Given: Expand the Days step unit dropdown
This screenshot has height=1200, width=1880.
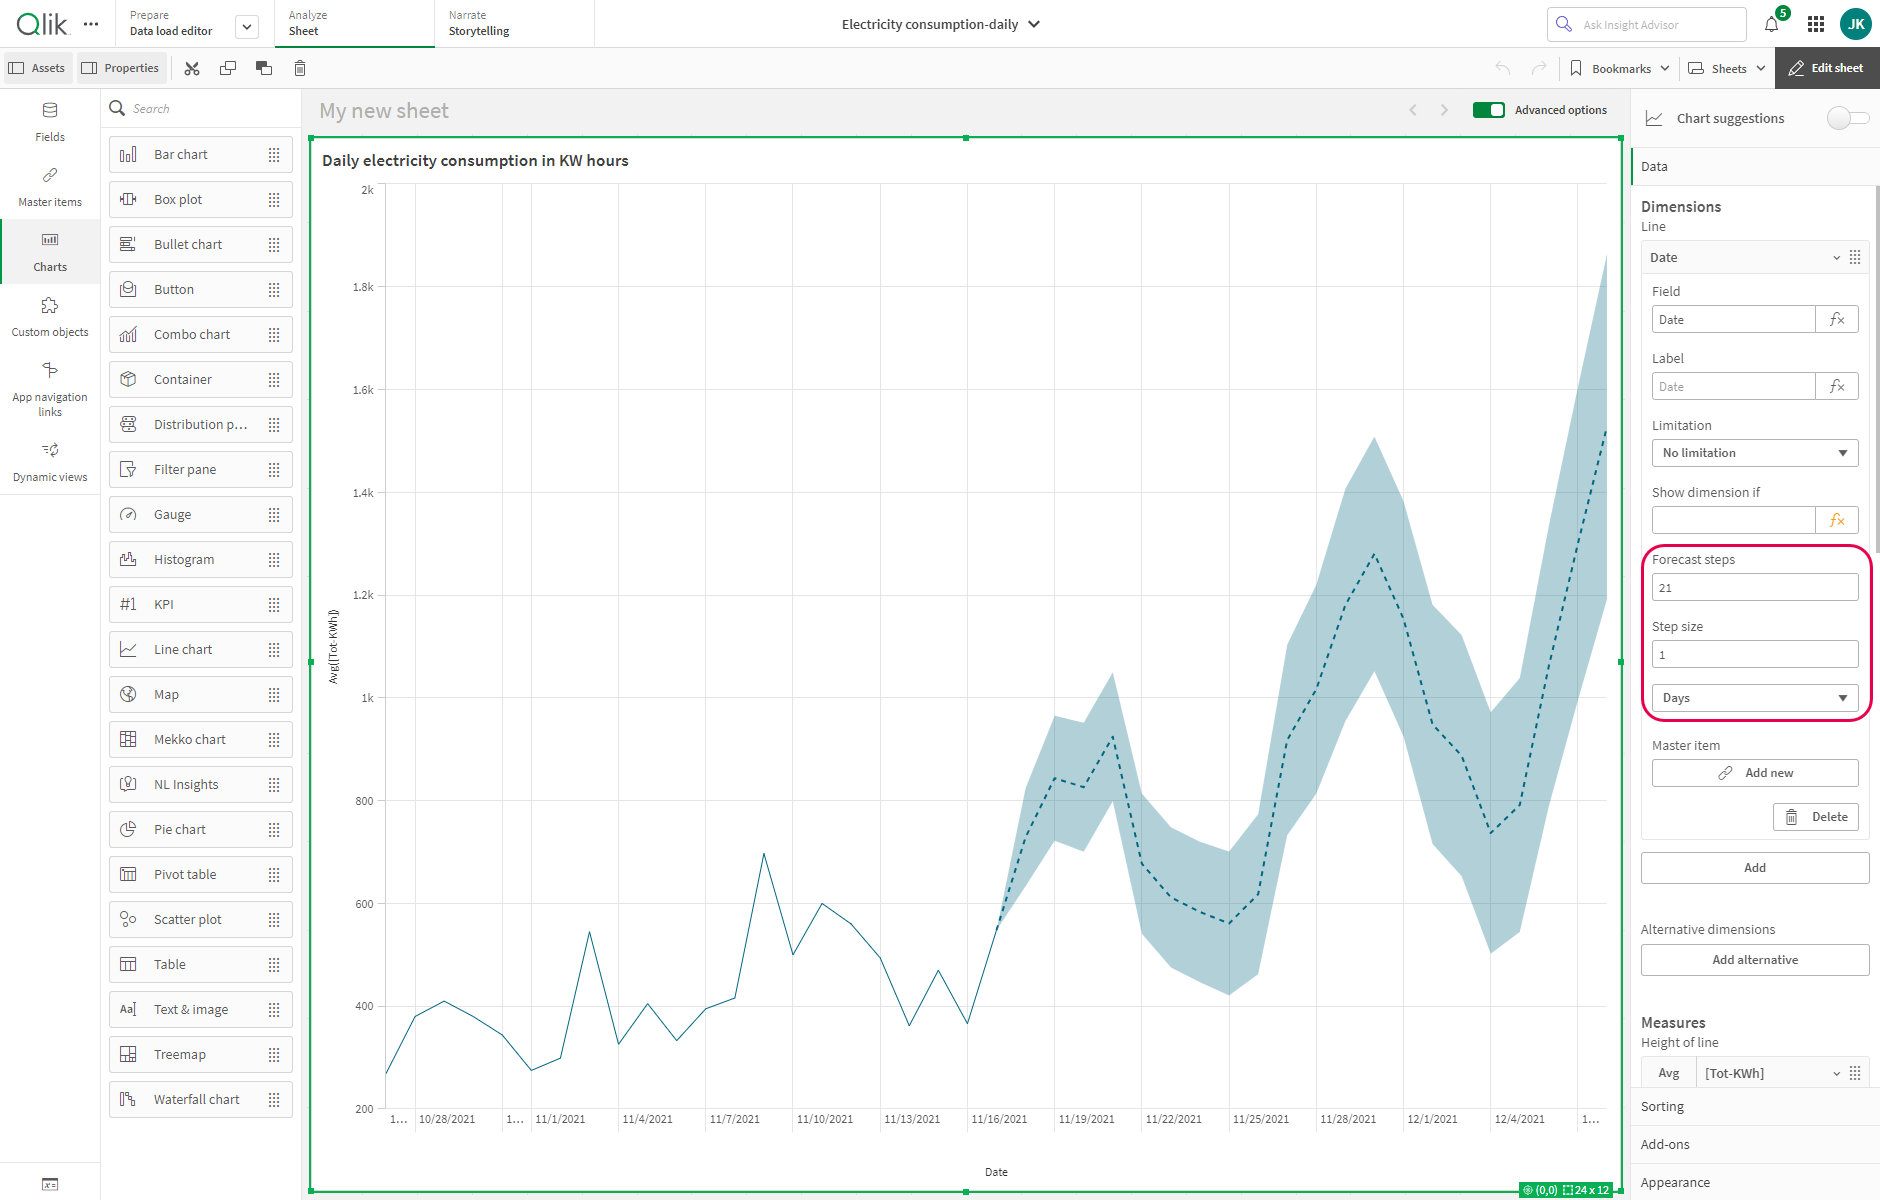Looking at the screenshot, I should 1754,698.
